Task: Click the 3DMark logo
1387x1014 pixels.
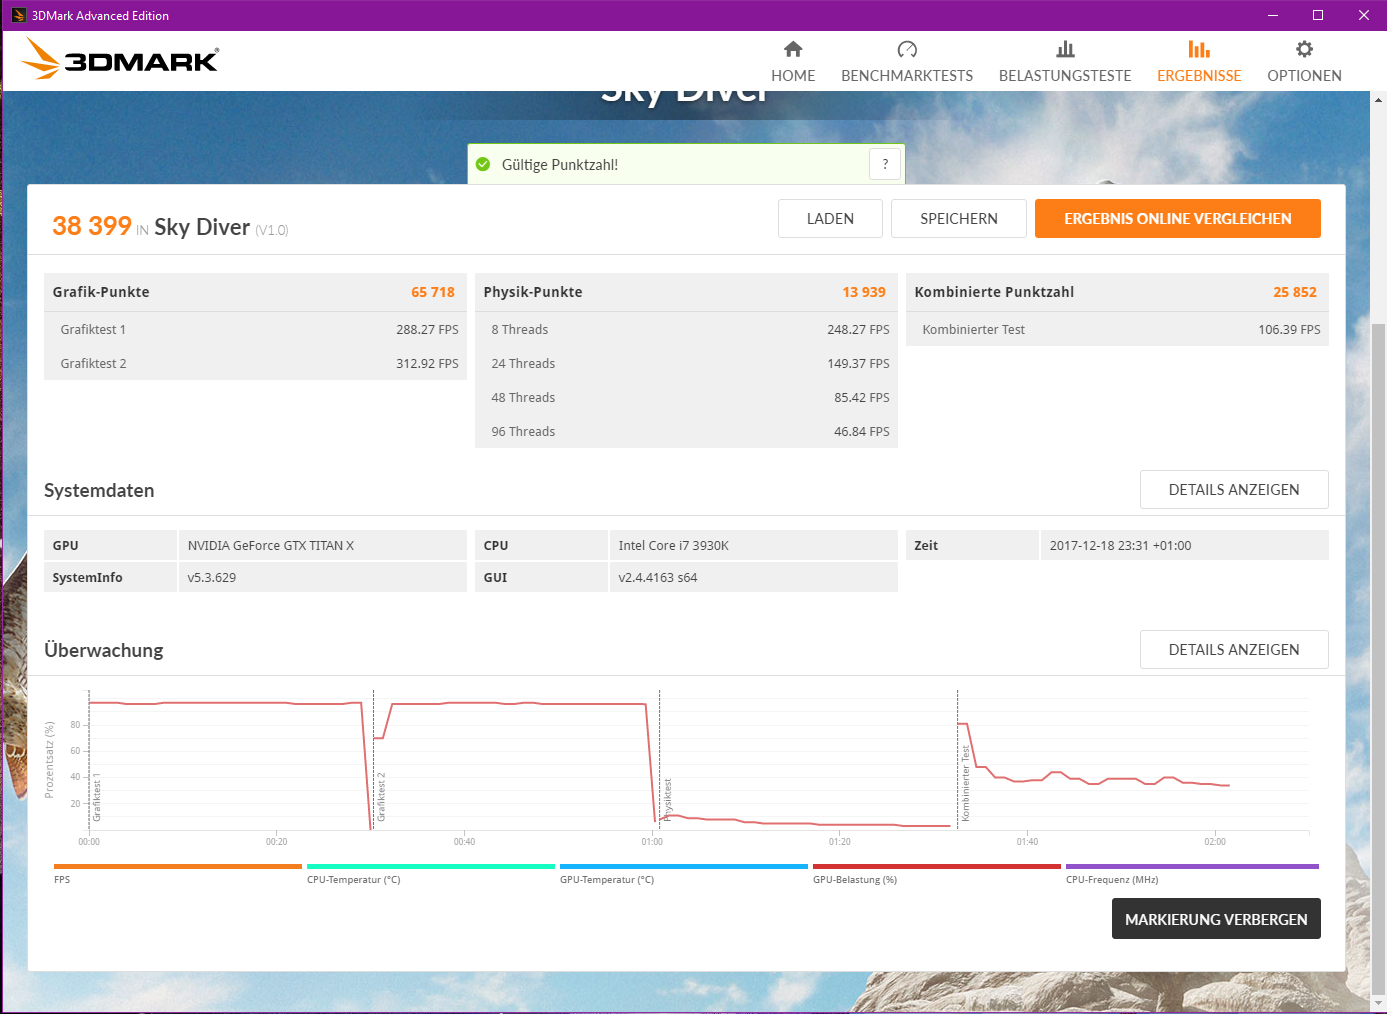Action: (x=120, y=59)
